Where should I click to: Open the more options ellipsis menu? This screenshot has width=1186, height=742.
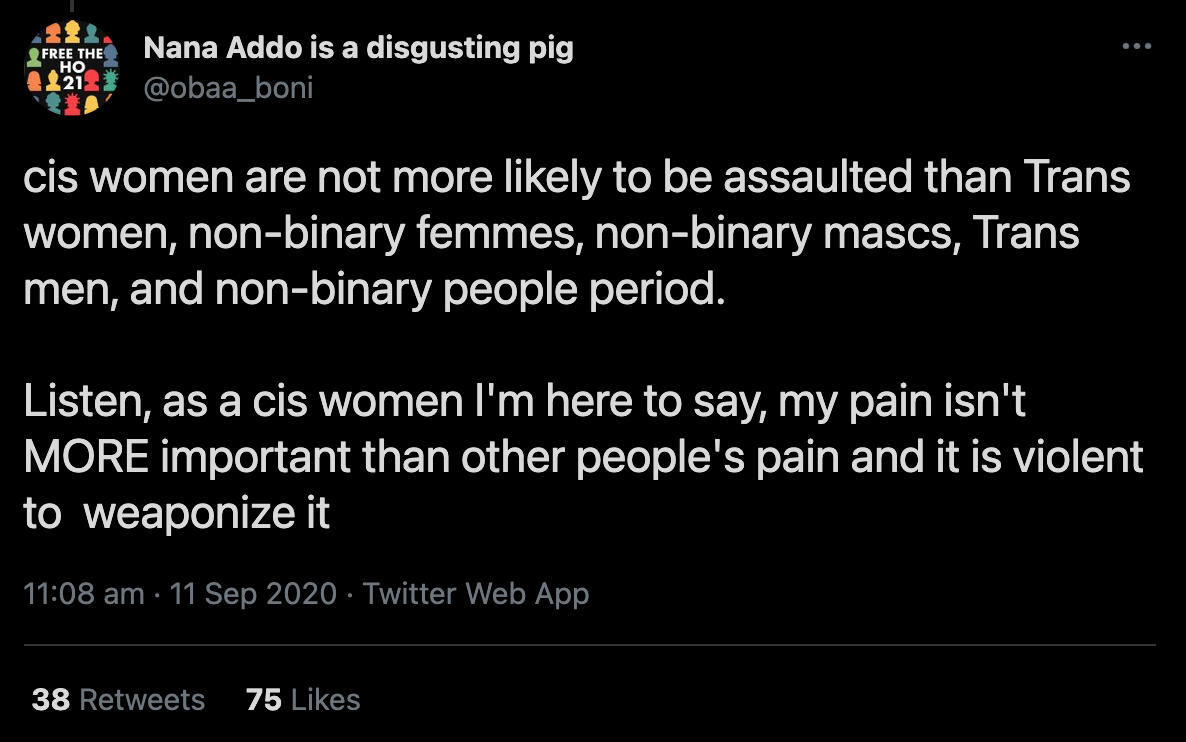tap(1137, 46)
